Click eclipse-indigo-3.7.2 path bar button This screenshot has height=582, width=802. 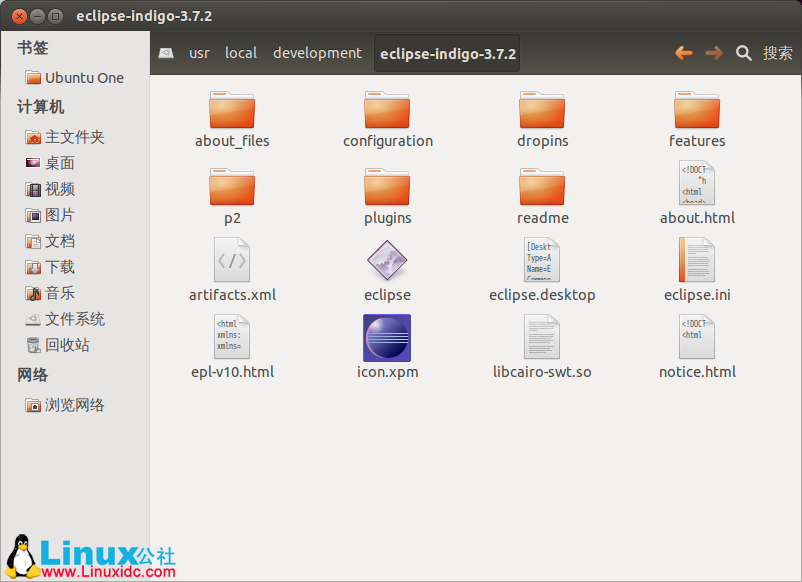click(x=448, y=54)
